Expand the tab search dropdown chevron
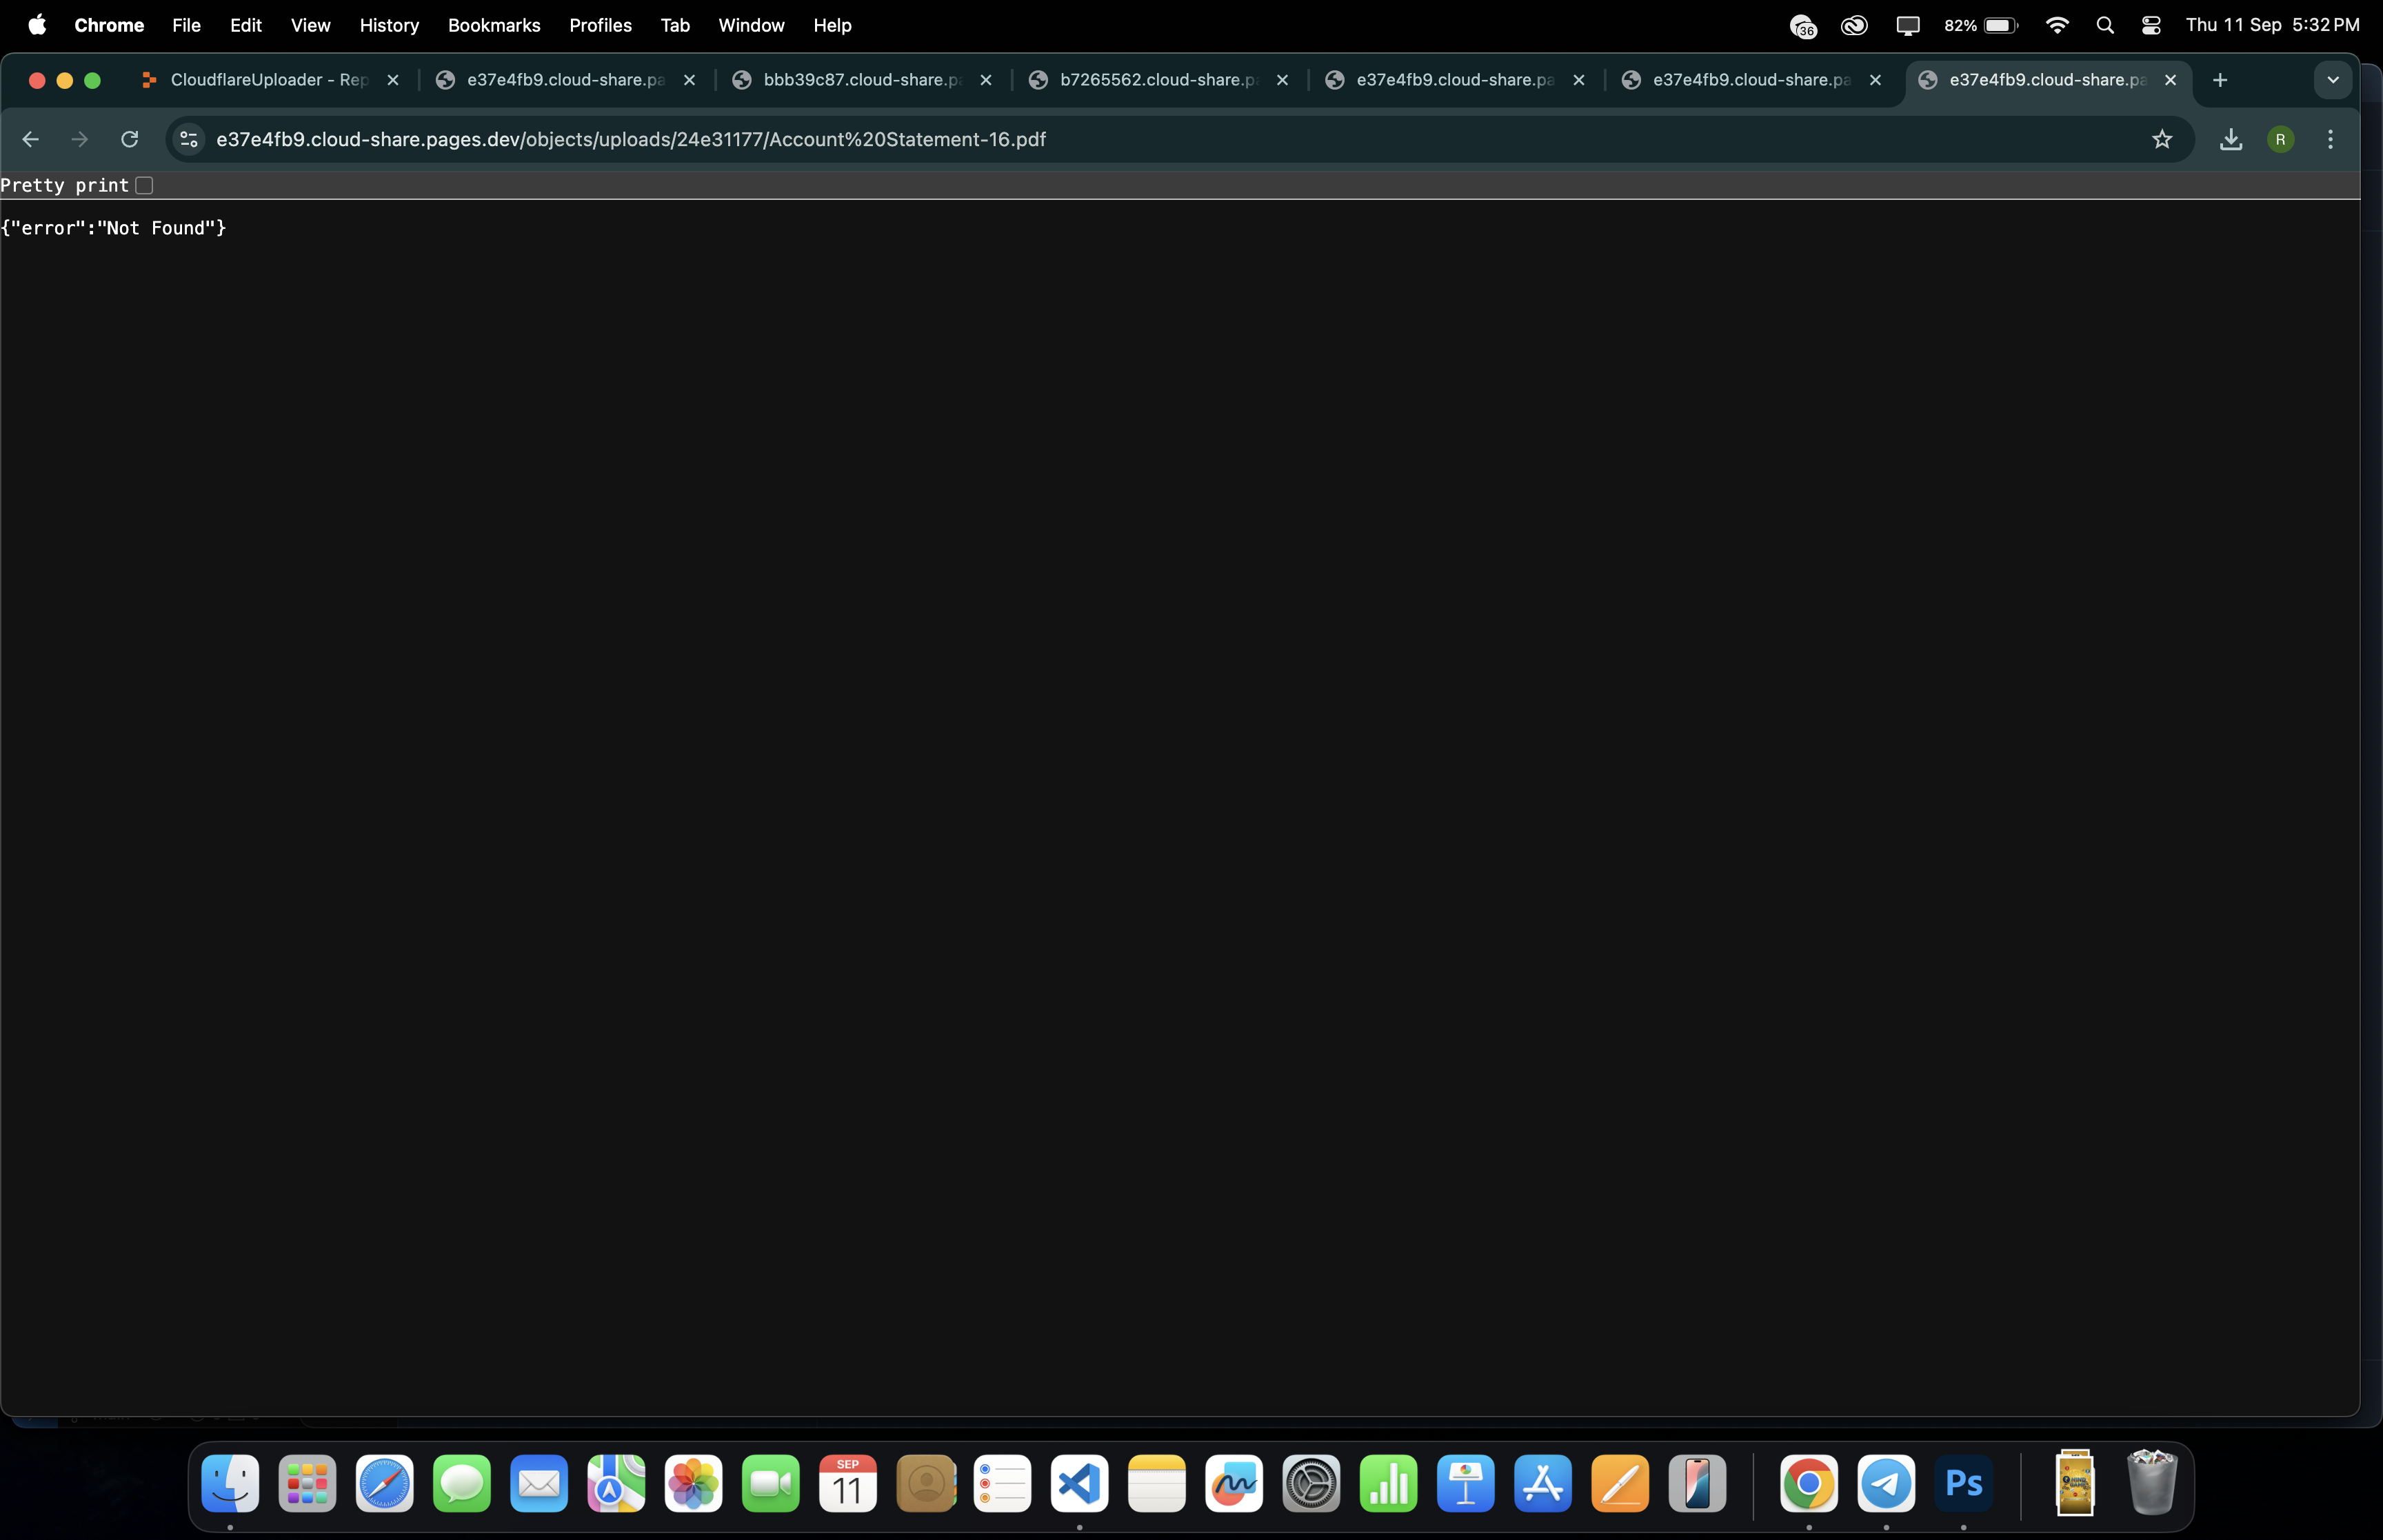This screenshot has width=2383, height=1540. (x=2333, y=80)
